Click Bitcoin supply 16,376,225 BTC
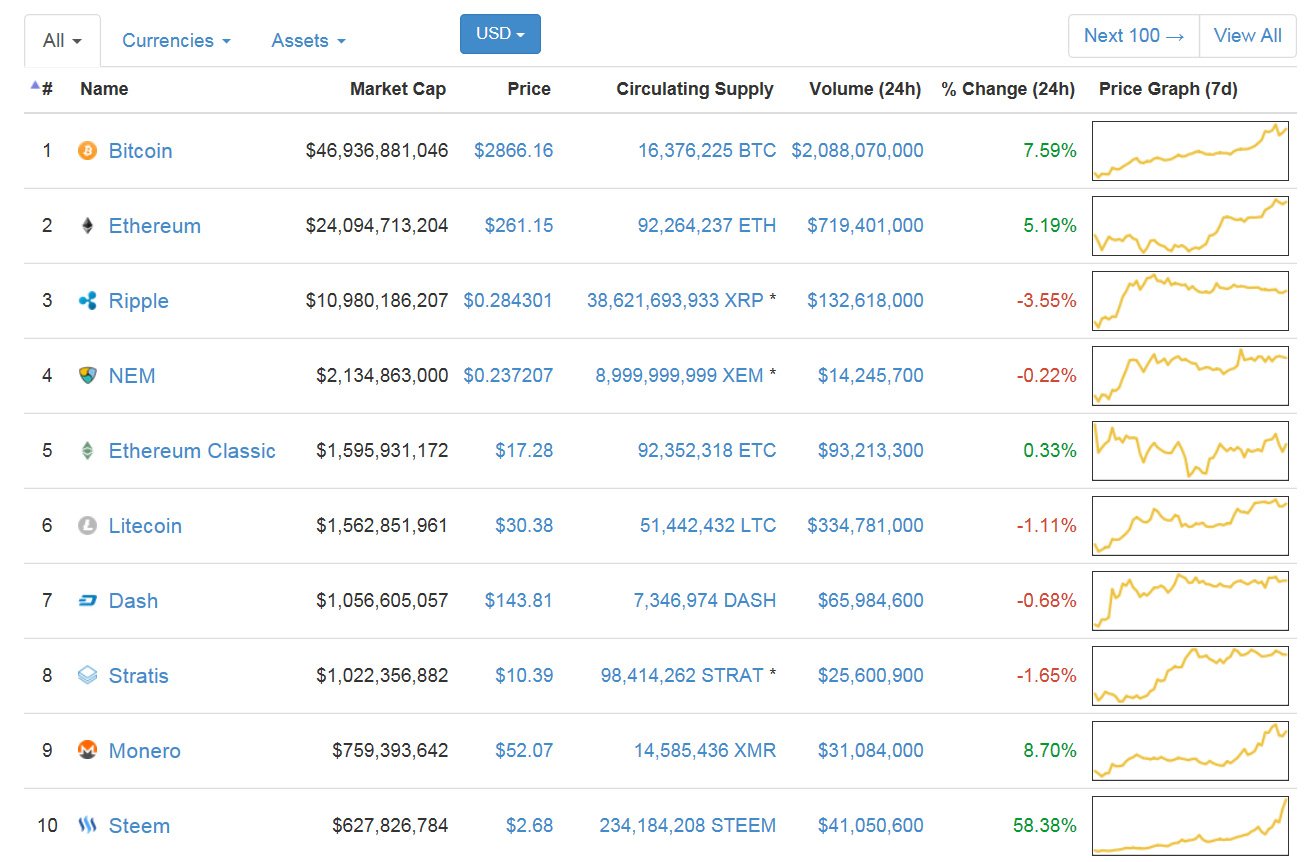The image size is (1313, 862). click(x=707, y=151)
